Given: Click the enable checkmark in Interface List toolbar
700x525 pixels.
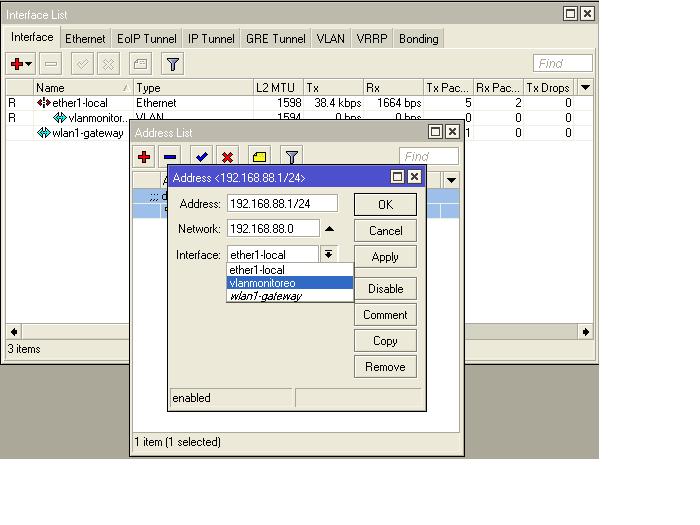Looking at the screenshot, I should tap(83, 64).
